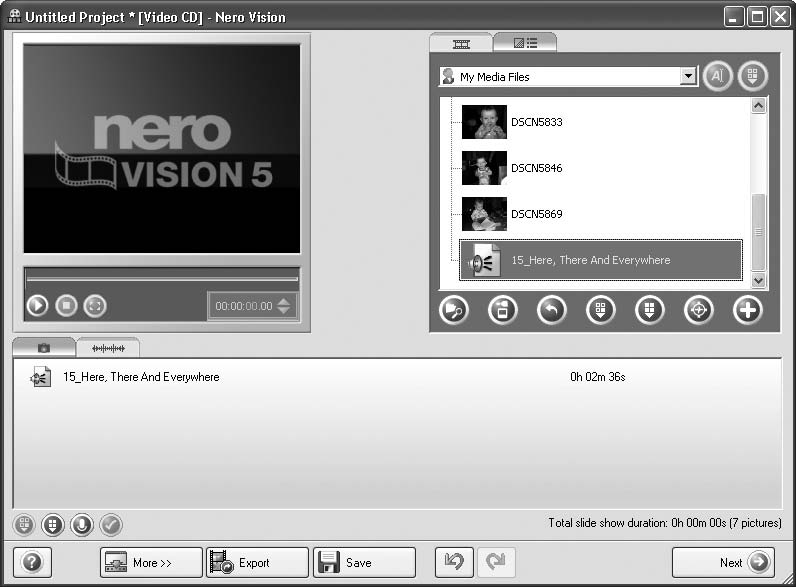Click the undo arrow icon below media list

pyautogui.click(x=552, y=310)
